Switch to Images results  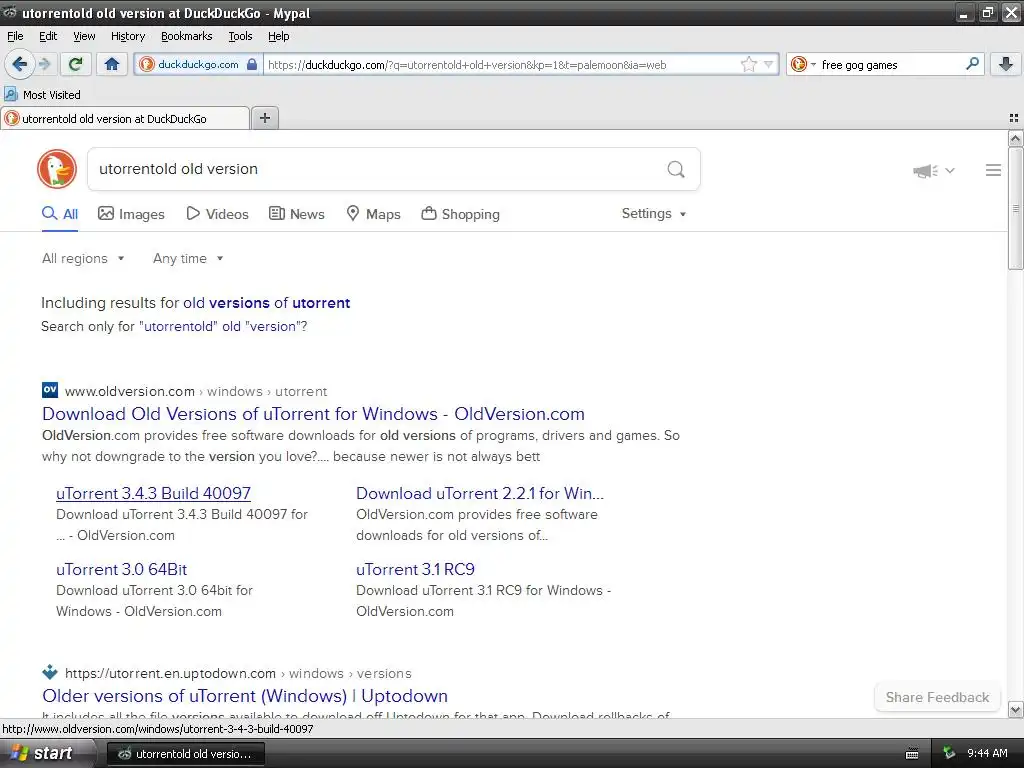point(131,214)
